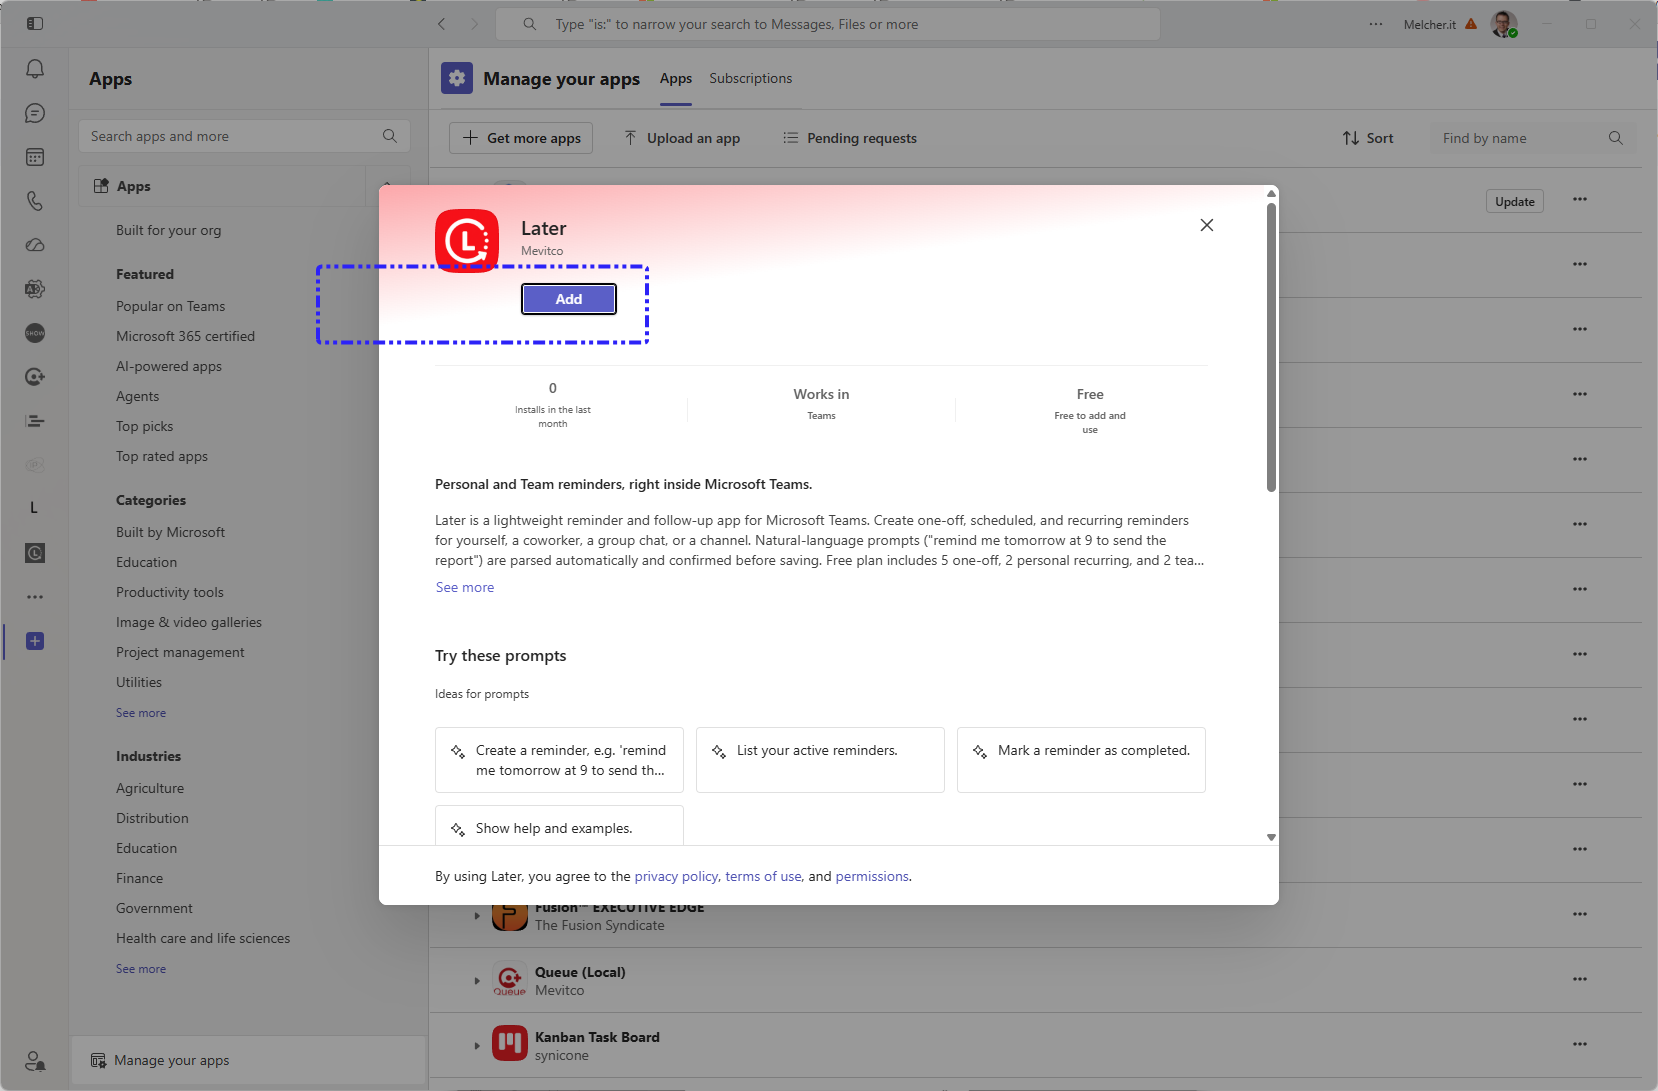
Task: Open the people icon at the rail bottom
Action: [35, 1060]
